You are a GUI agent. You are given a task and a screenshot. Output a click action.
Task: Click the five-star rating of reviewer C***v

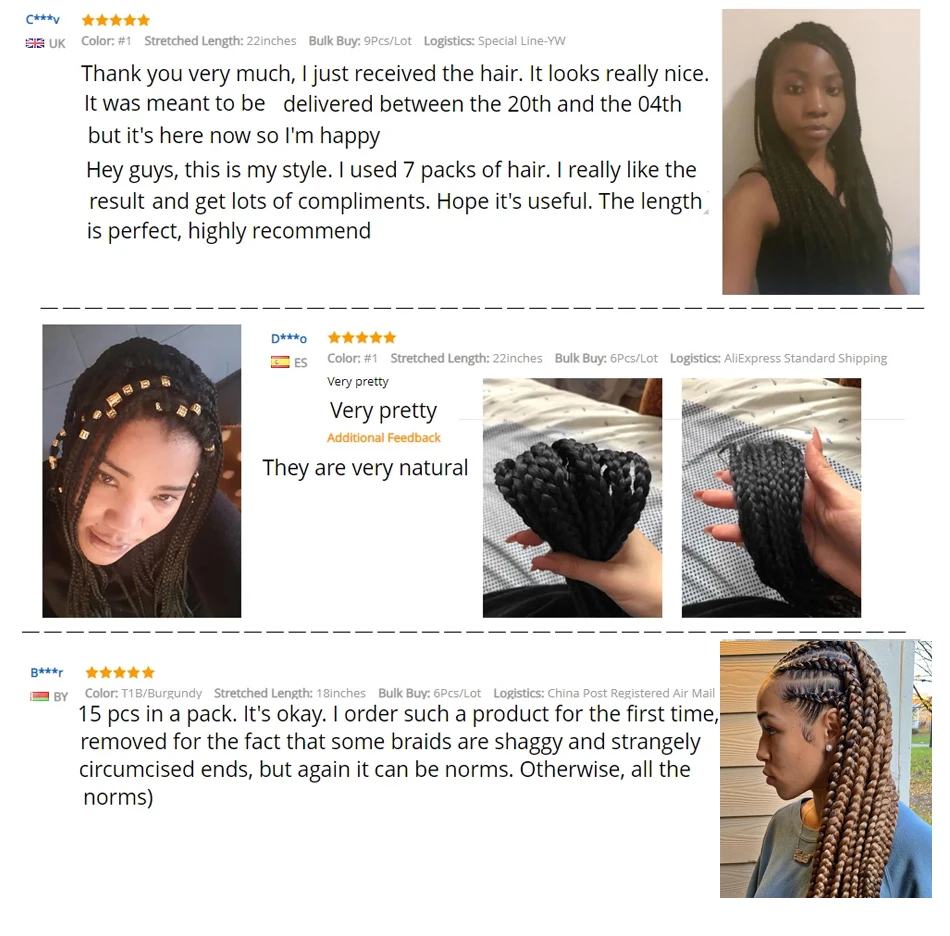(116, 20)
